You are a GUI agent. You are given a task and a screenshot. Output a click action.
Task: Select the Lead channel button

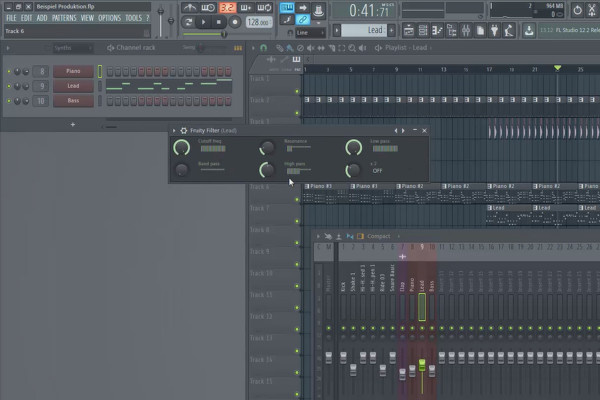tap(73, 86)
